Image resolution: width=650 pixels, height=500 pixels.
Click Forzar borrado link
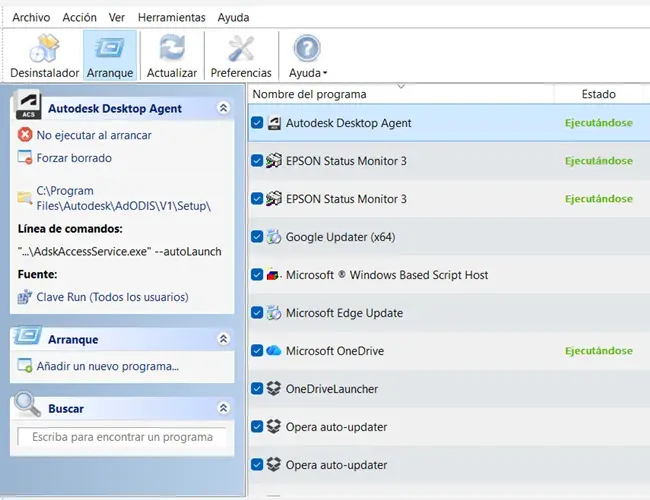(74, 158)
